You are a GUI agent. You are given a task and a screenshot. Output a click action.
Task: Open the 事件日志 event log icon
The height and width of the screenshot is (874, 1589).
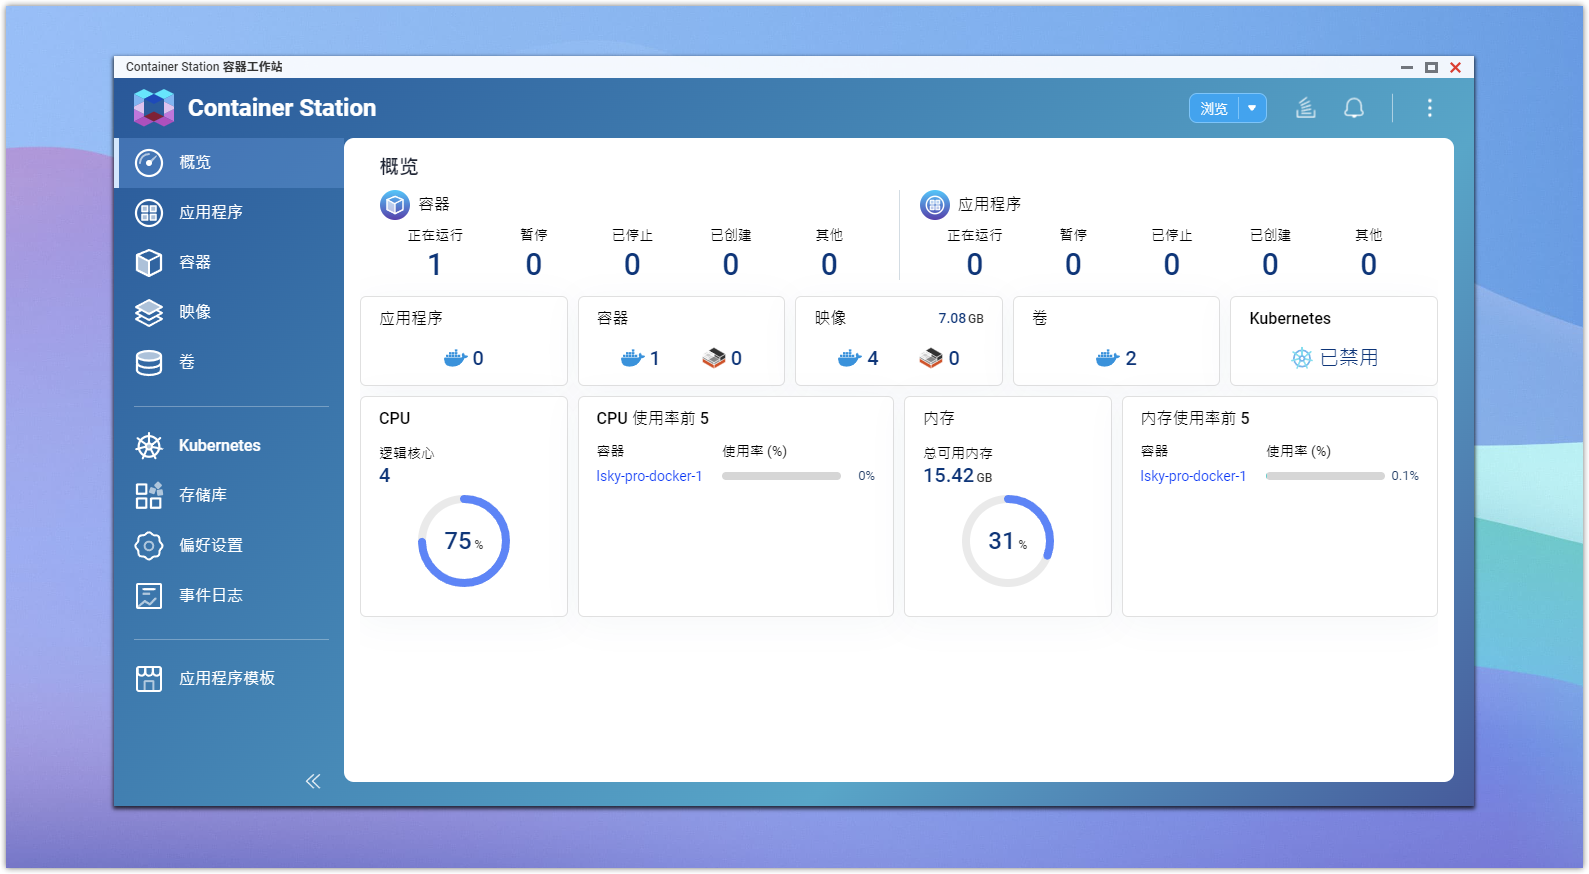coord(149,595)
